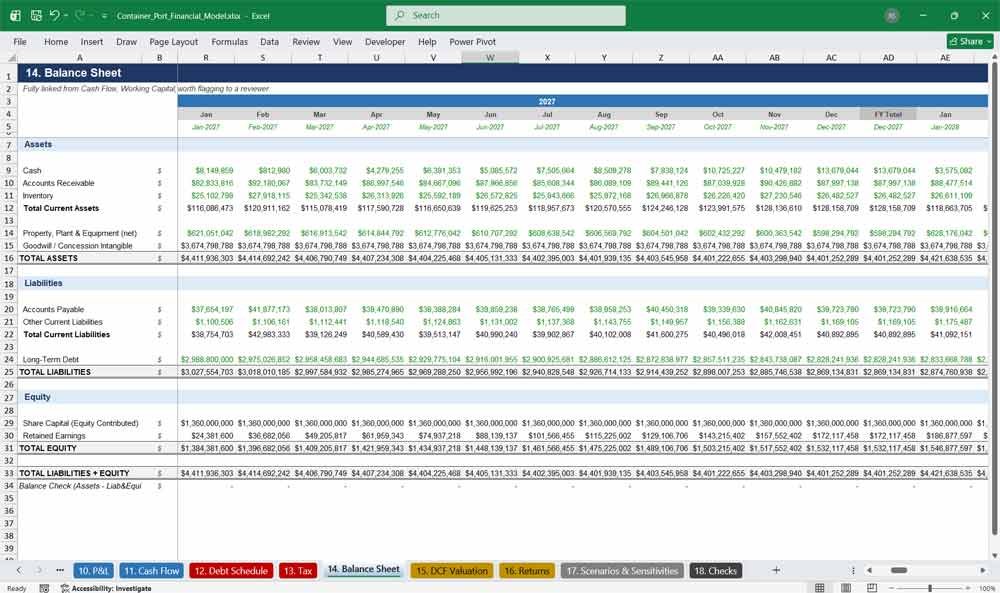
Task: Switch to the Insert ribbon tab
Action: click(92, 41)
